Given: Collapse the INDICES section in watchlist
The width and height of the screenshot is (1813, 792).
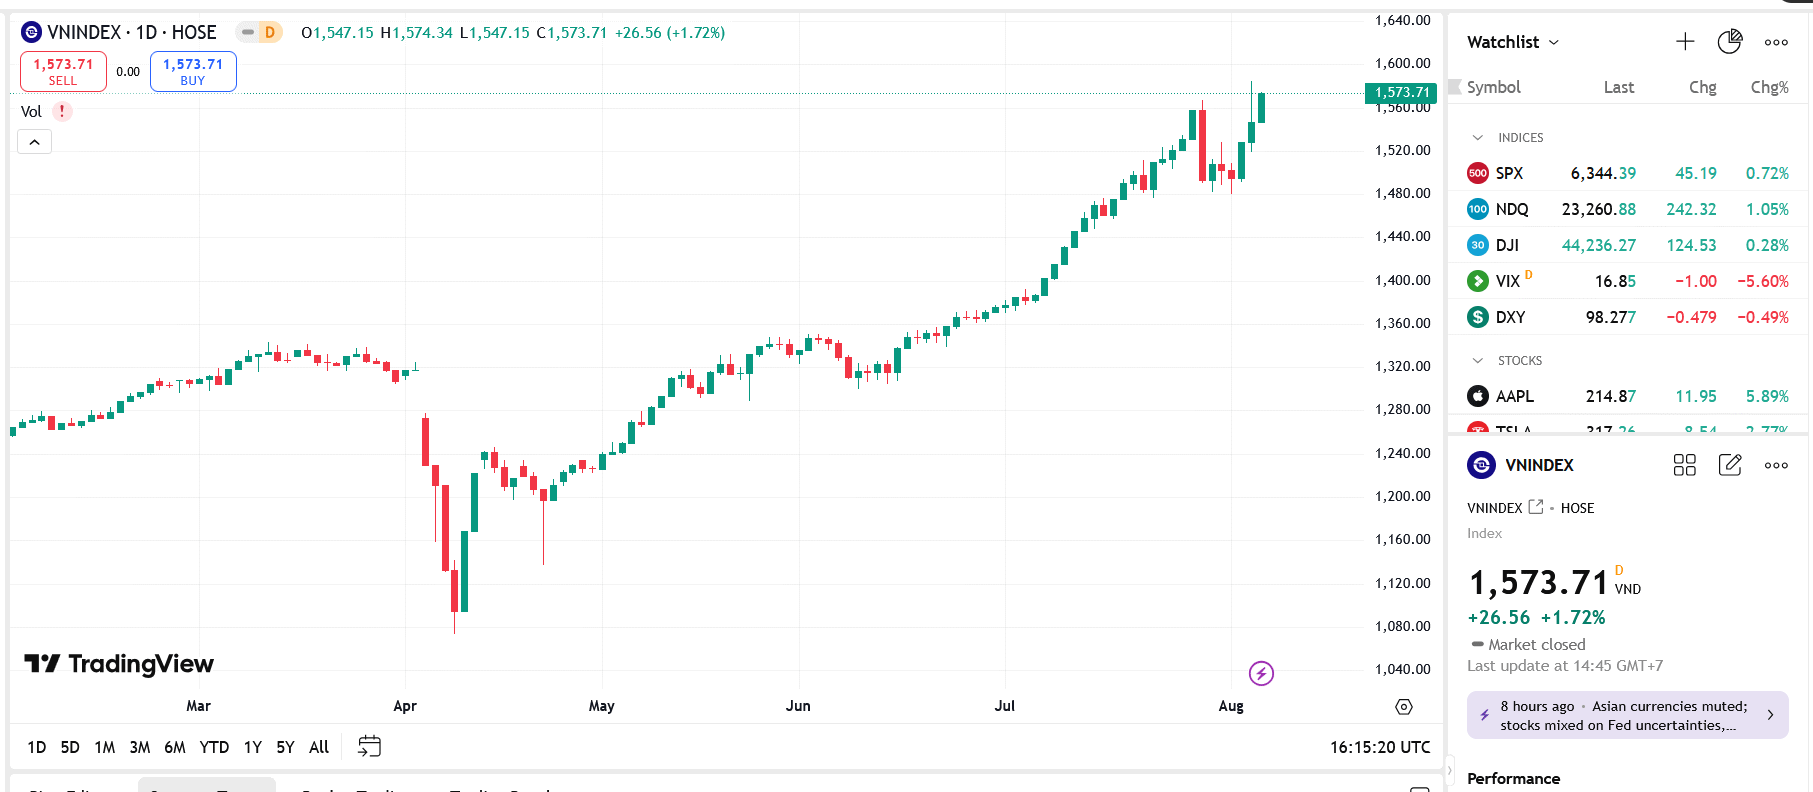Looking at the screenshot, I should tap(1478, 138).
